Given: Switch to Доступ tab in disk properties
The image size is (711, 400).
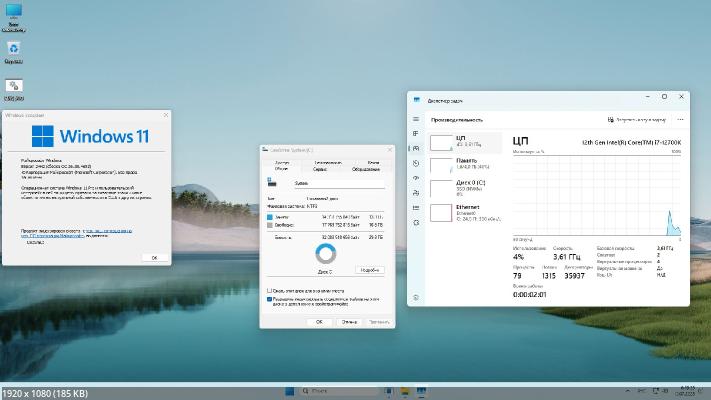Looking at the screenshot, I should (x=282, y=162).
